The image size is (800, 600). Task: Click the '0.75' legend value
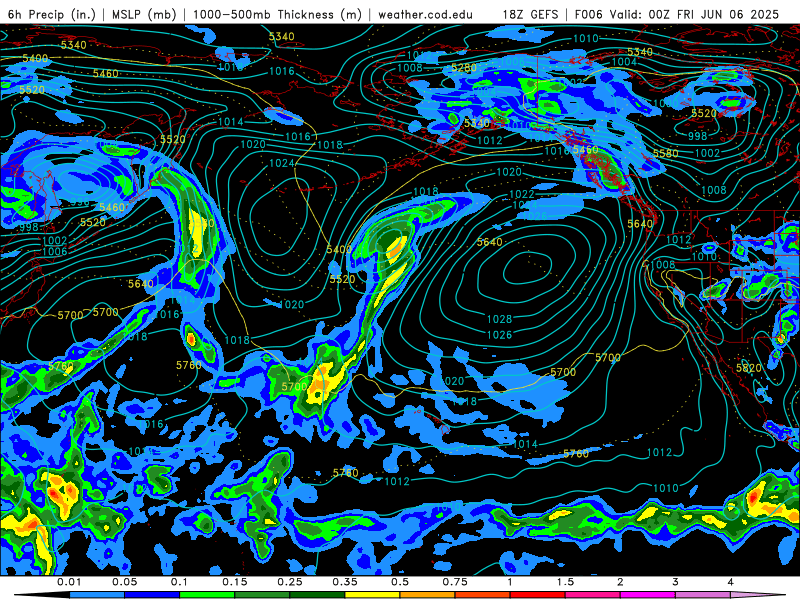(x=455, y=582)
